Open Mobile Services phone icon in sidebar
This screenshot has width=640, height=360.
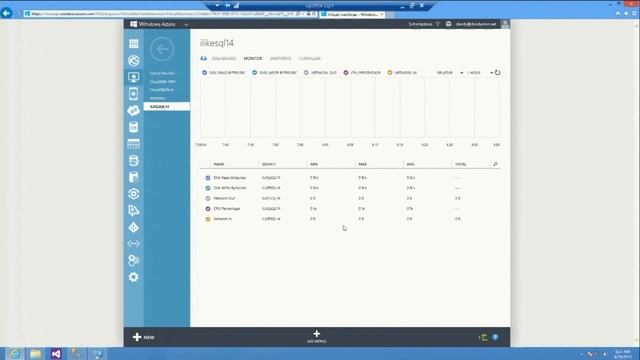pyautogui.click(x=133, y=94)
